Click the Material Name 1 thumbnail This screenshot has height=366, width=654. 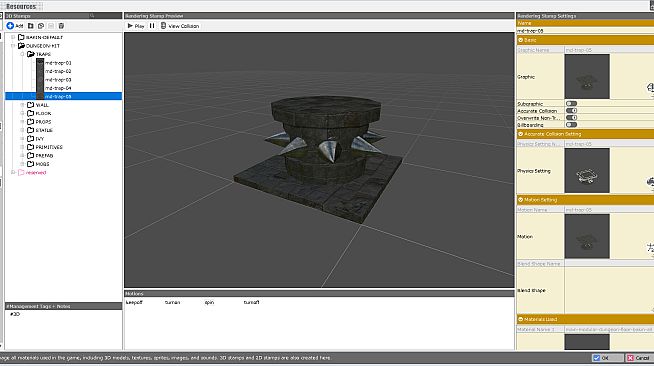coord(587,342)
